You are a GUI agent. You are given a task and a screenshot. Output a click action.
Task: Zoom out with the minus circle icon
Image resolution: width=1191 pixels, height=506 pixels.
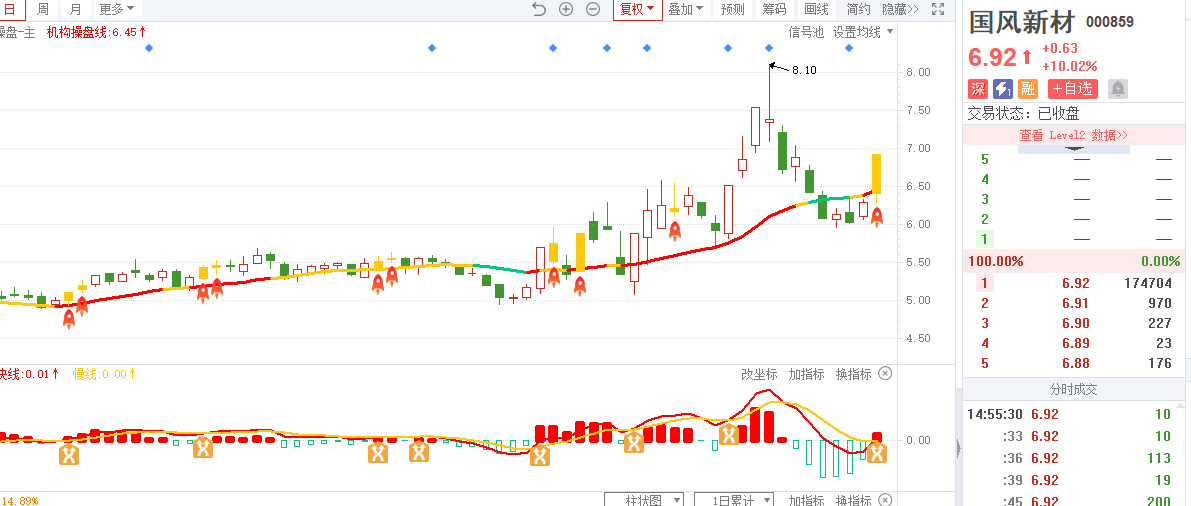point(593,9)
